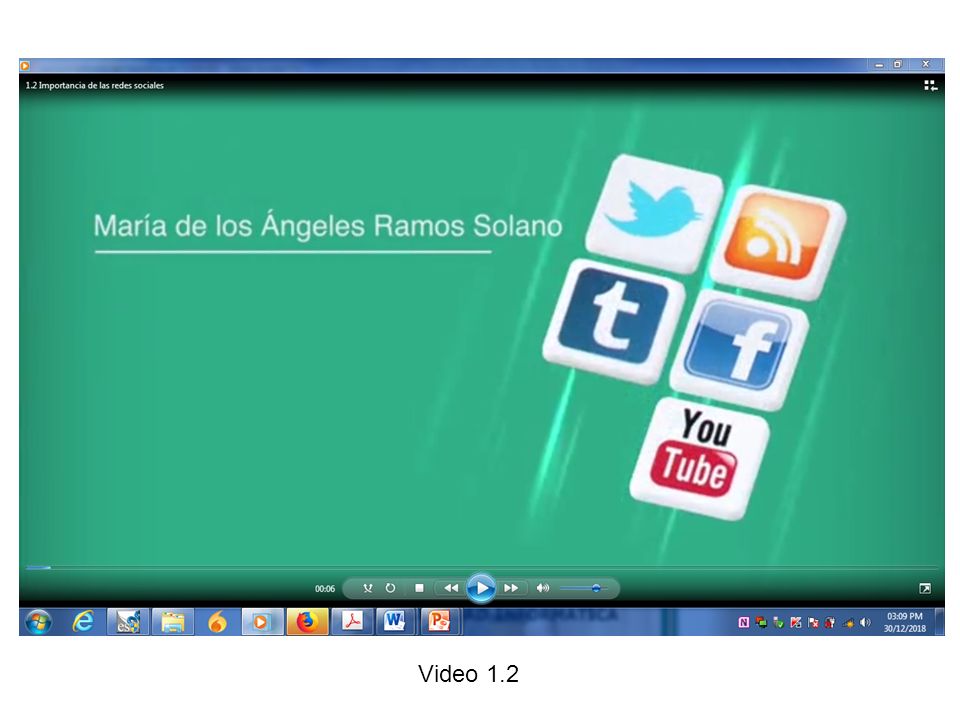Minimize the Media Player window
Image resolution: width=960 pixels, height=720 pixels.
[x=879, y=64]
